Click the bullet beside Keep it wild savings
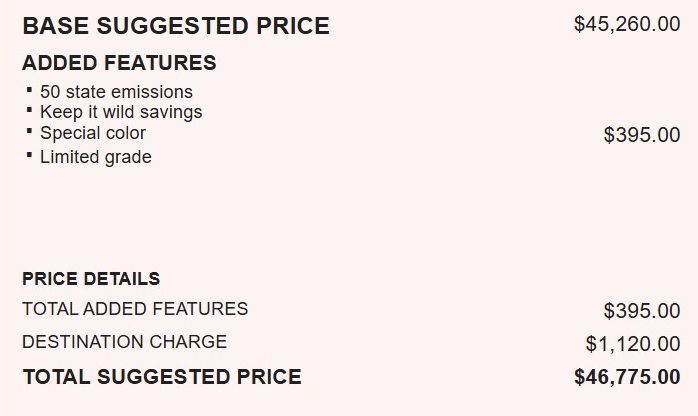The image size is (698, 416). (x=30, y=110)
